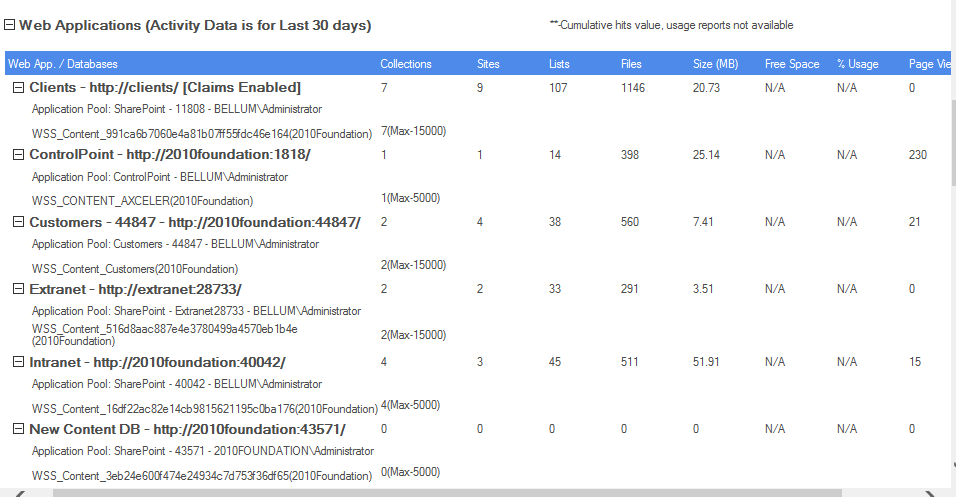Viewport: 956px width, 497px height.
Task: Sort by Sites column header
Action: pyautogui.click(x=488, y=64)
